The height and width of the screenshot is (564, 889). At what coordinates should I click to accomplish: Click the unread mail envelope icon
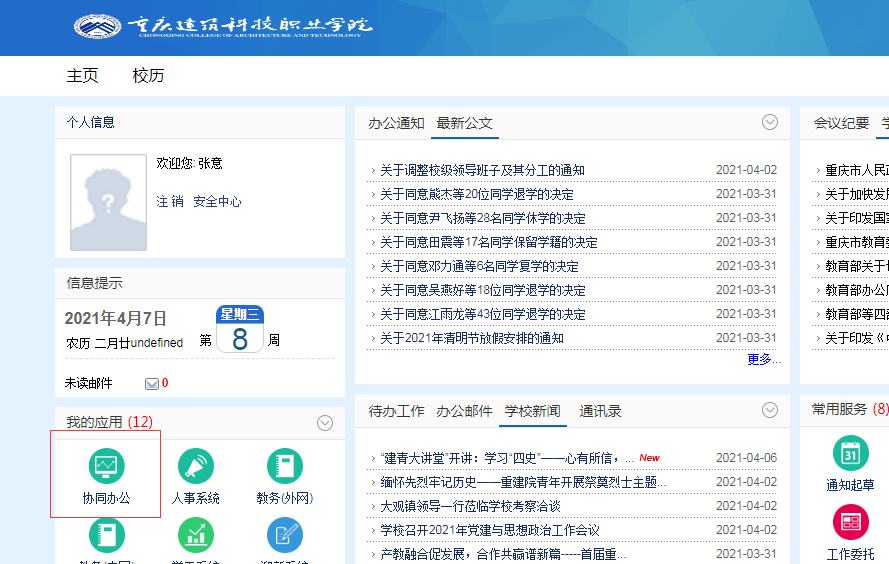[x=151, y=384]
